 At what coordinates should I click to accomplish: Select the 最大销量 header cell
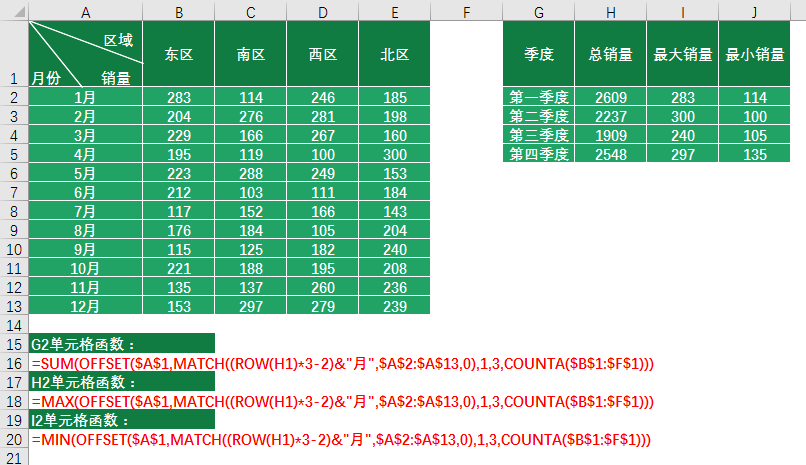[682, 53]
